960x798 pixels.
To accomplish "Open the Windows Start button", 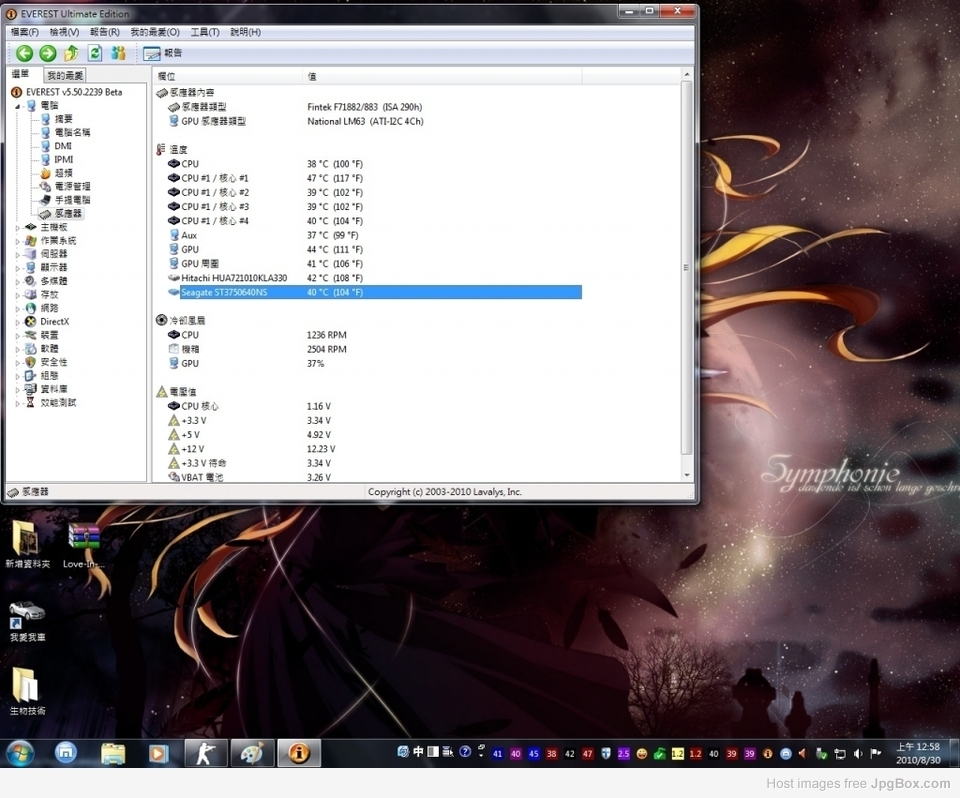I will coord(19,753).
